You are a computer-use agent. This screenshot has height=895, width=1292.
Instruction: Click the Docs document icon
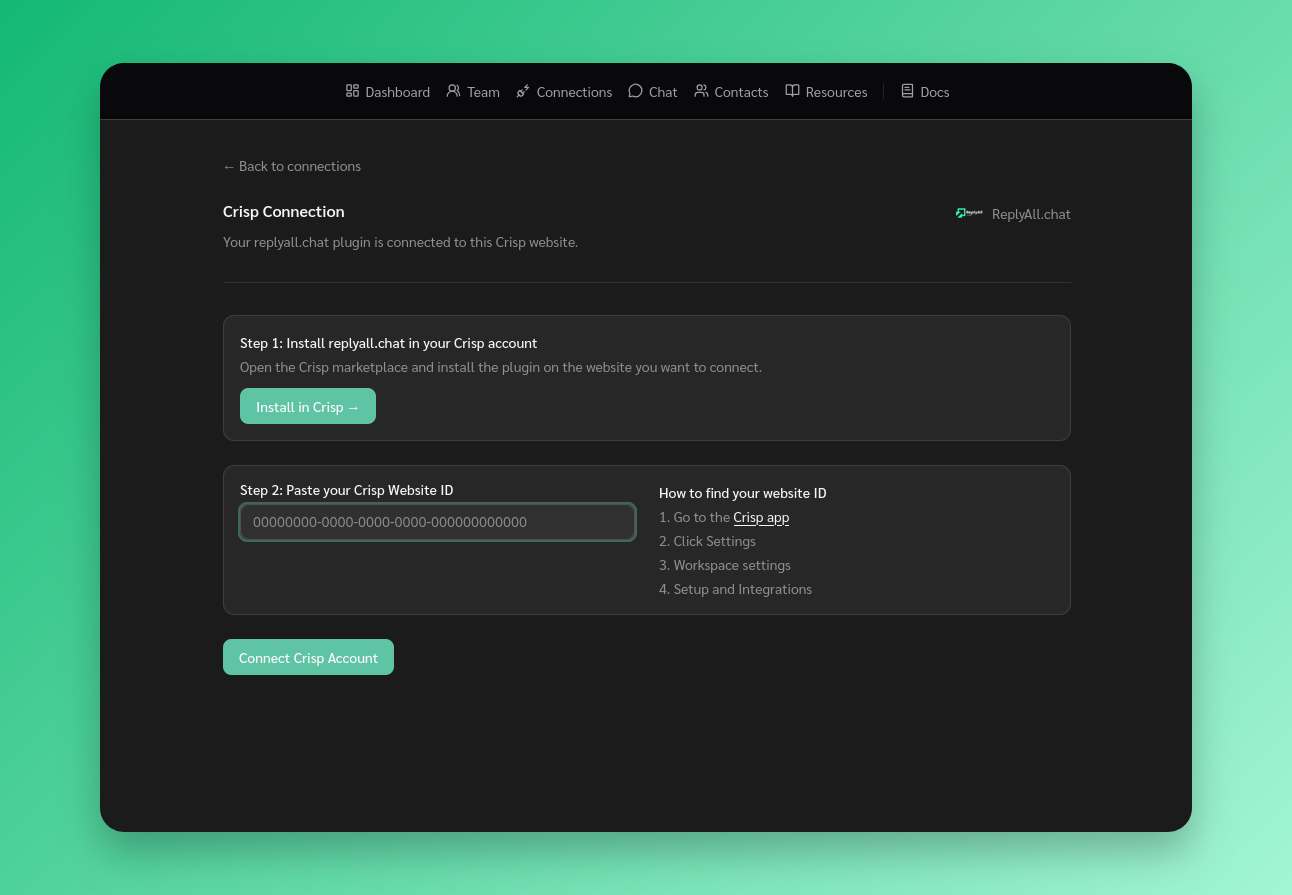(x=907, y=90)
